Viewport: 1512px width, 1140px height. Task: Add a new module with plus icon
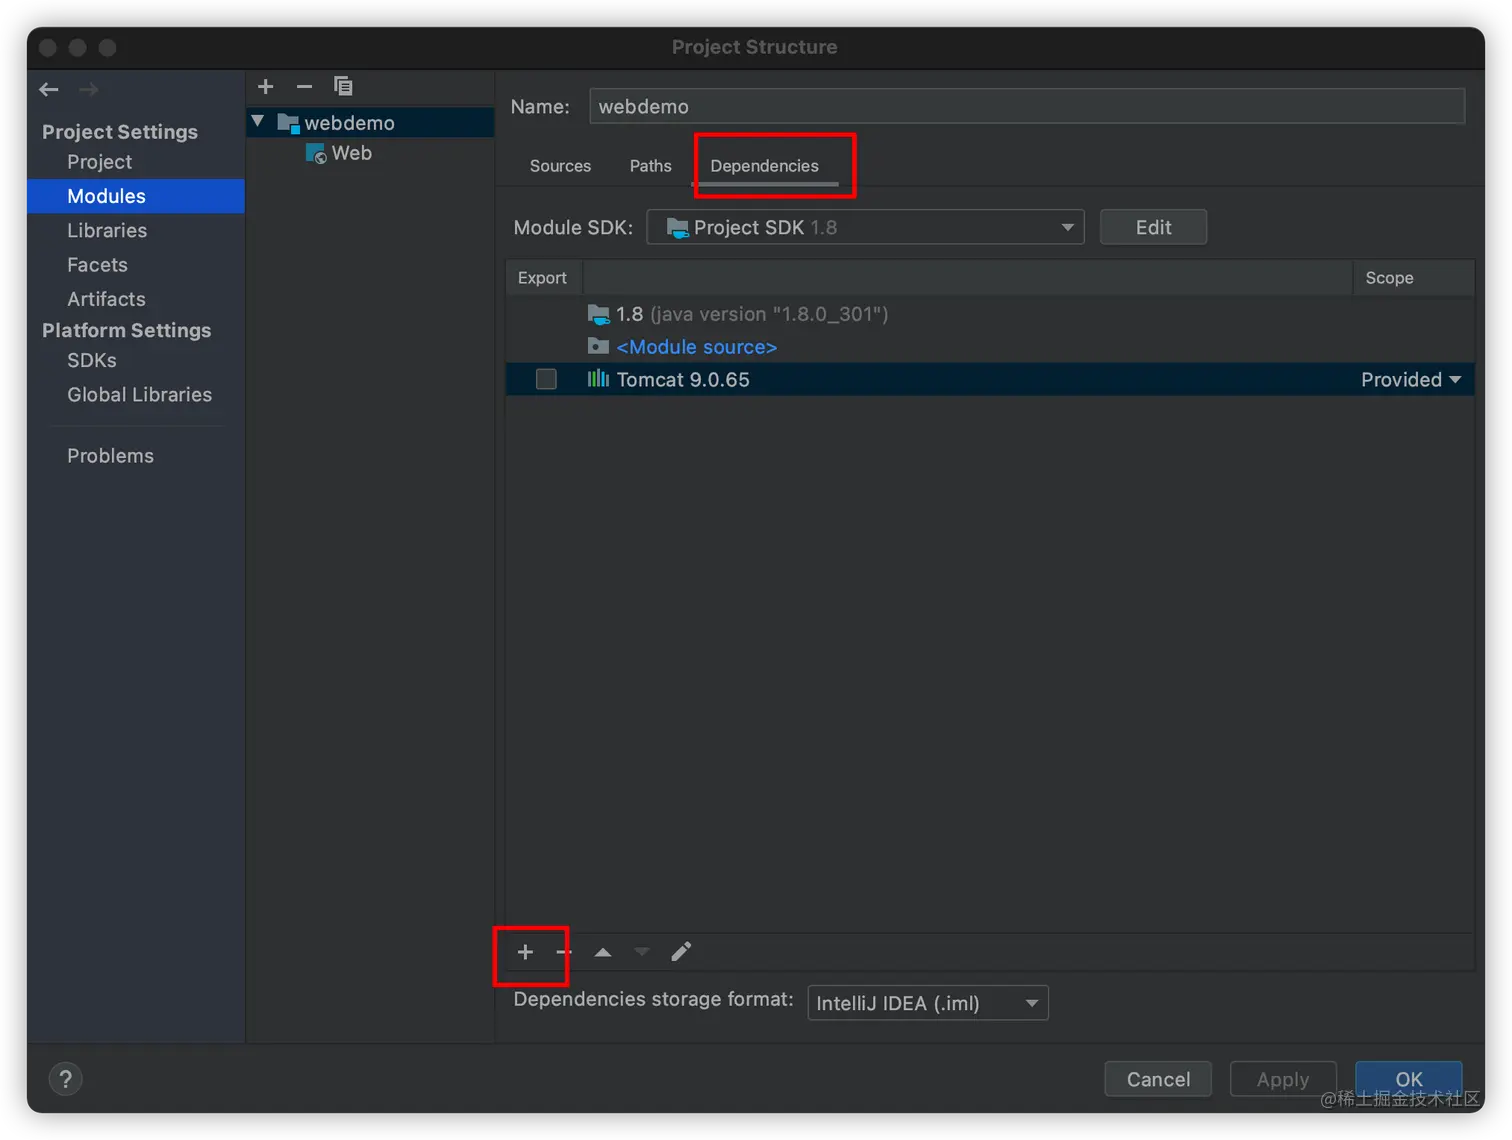coord(266,86)
